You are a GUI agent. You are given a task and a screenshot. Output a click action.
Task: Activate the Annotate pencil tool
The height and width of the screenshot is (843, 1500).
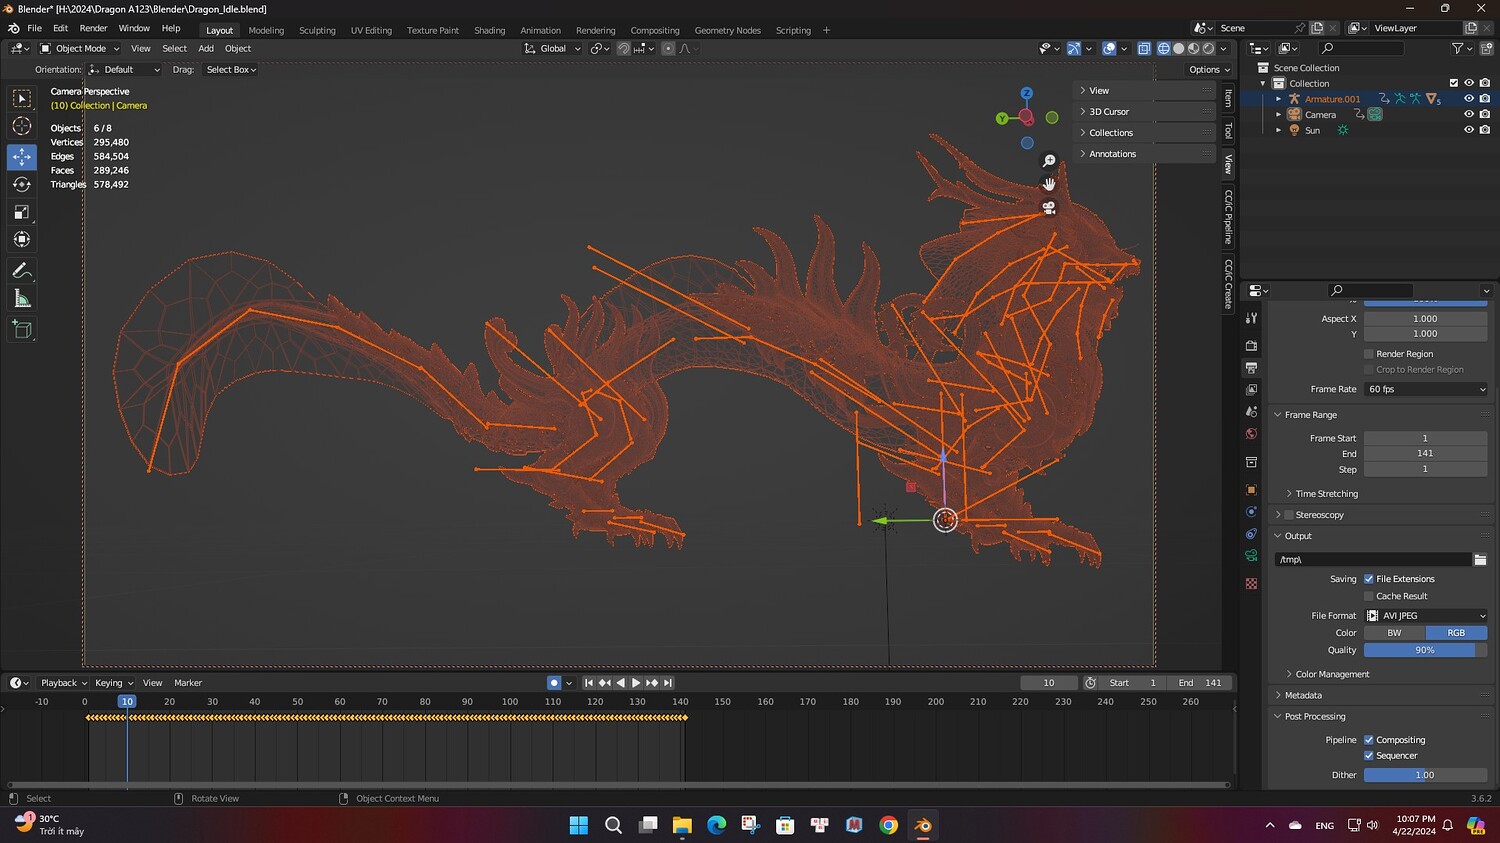point(22,271)
